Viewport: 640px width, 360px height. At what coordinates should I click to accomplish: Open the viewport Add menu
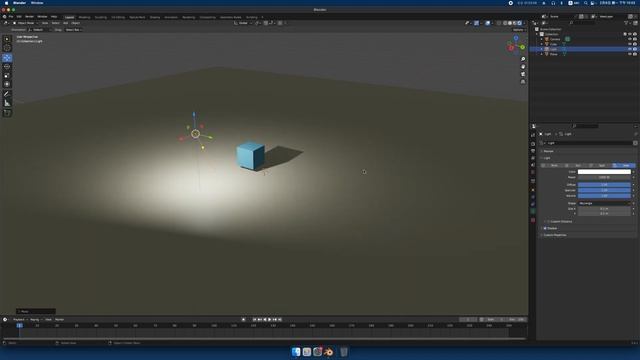65,23
